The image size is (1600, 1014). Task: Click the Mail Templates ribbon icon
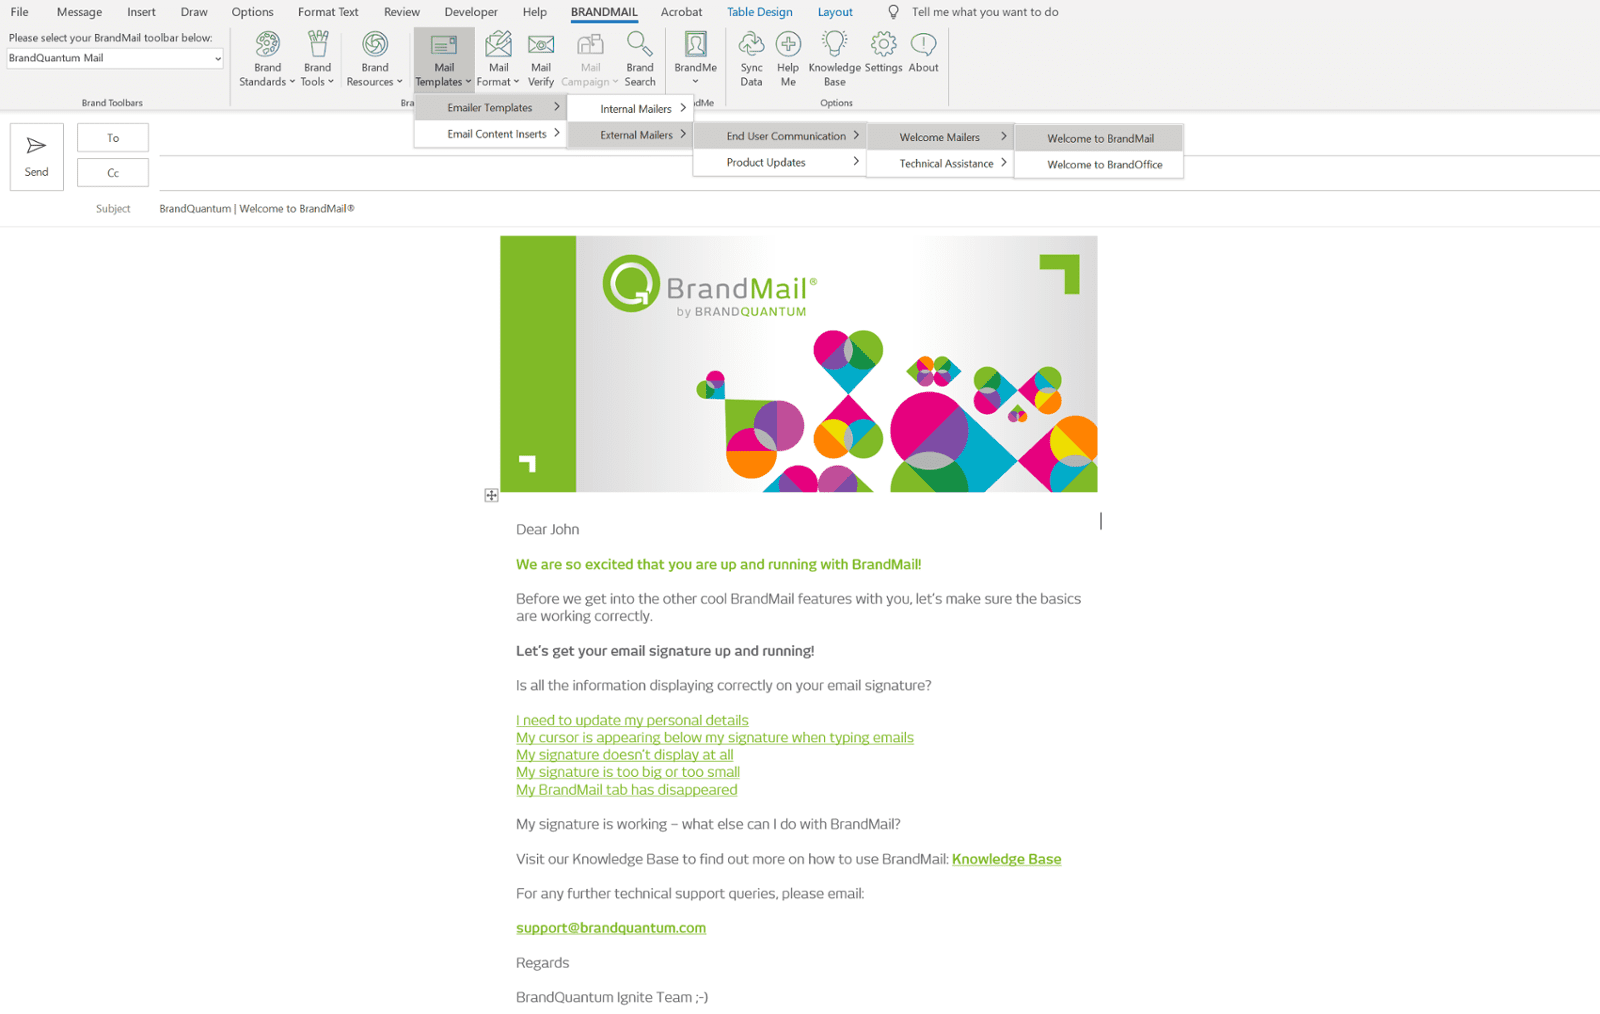click(444, 58)
